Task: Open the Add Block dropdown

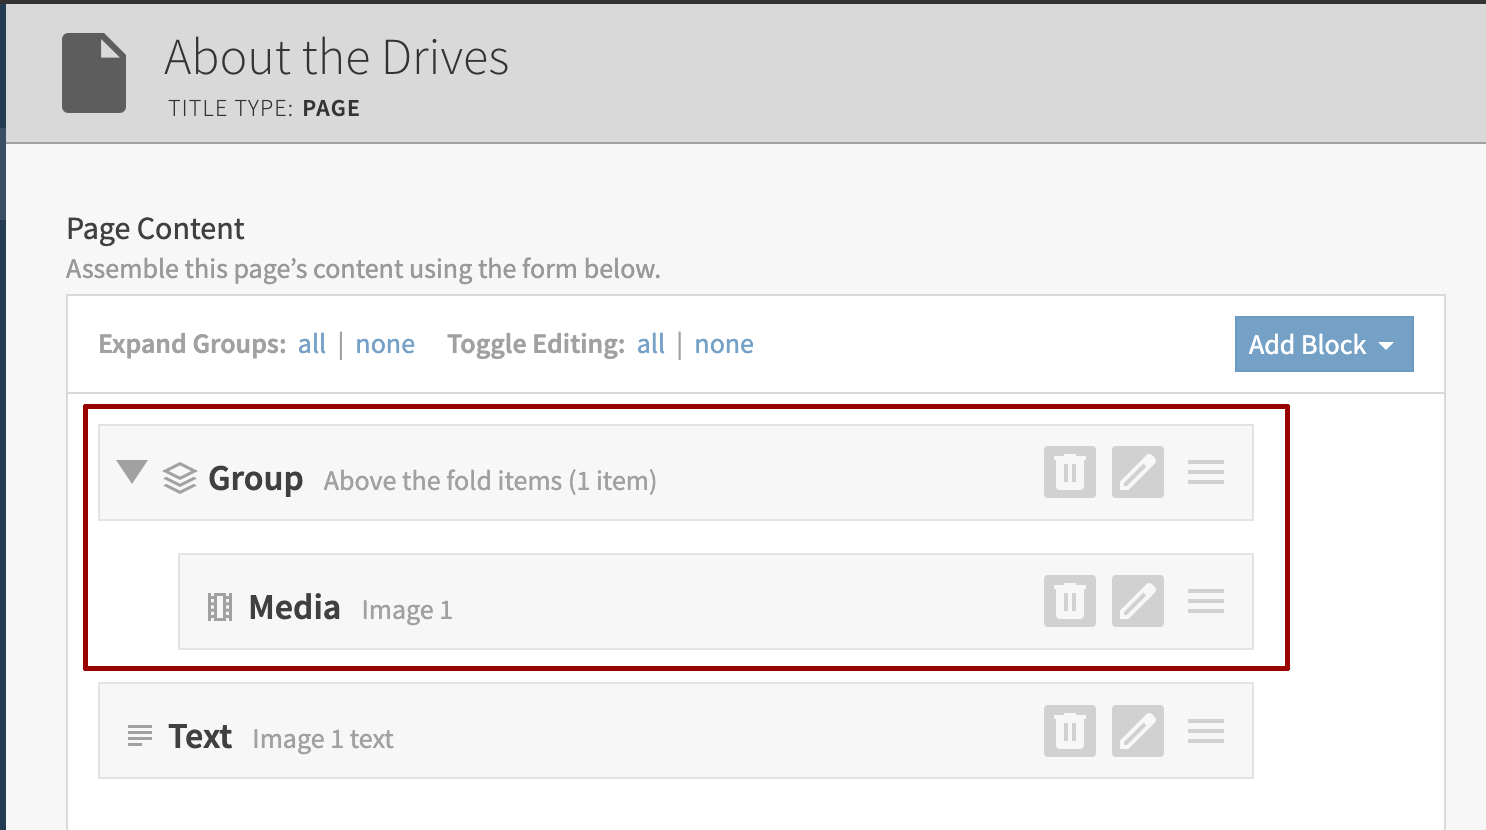Action: [x=1323, y=344]
